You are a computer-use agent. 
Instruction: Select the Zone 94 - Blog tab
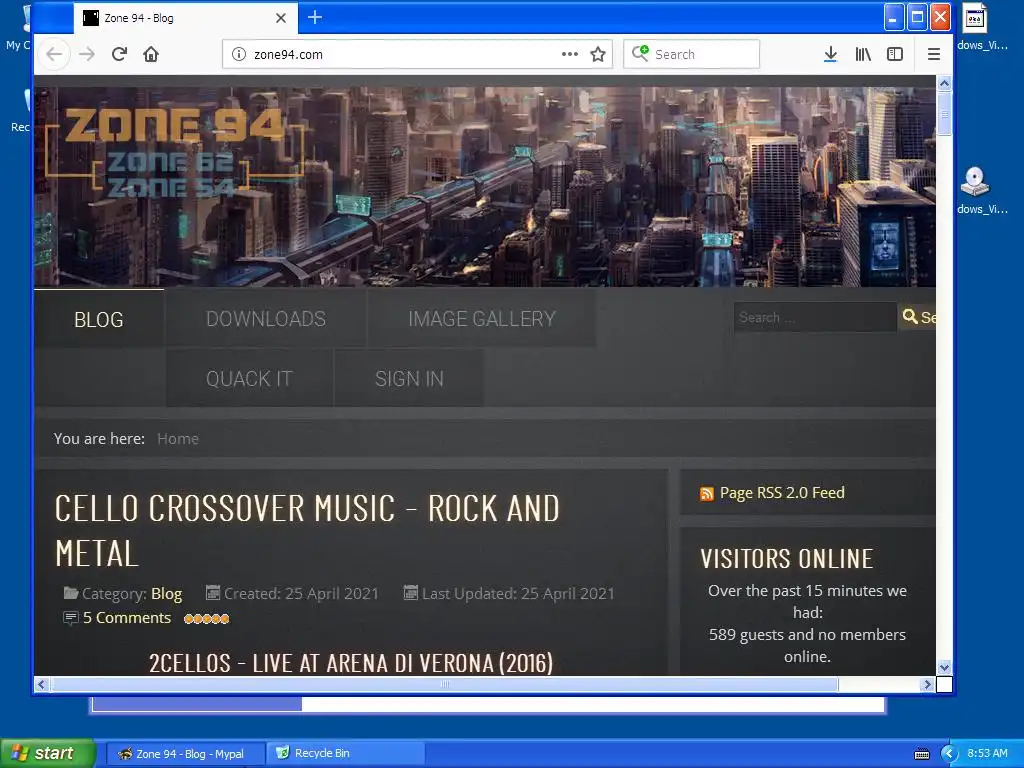tap(185, 18)
